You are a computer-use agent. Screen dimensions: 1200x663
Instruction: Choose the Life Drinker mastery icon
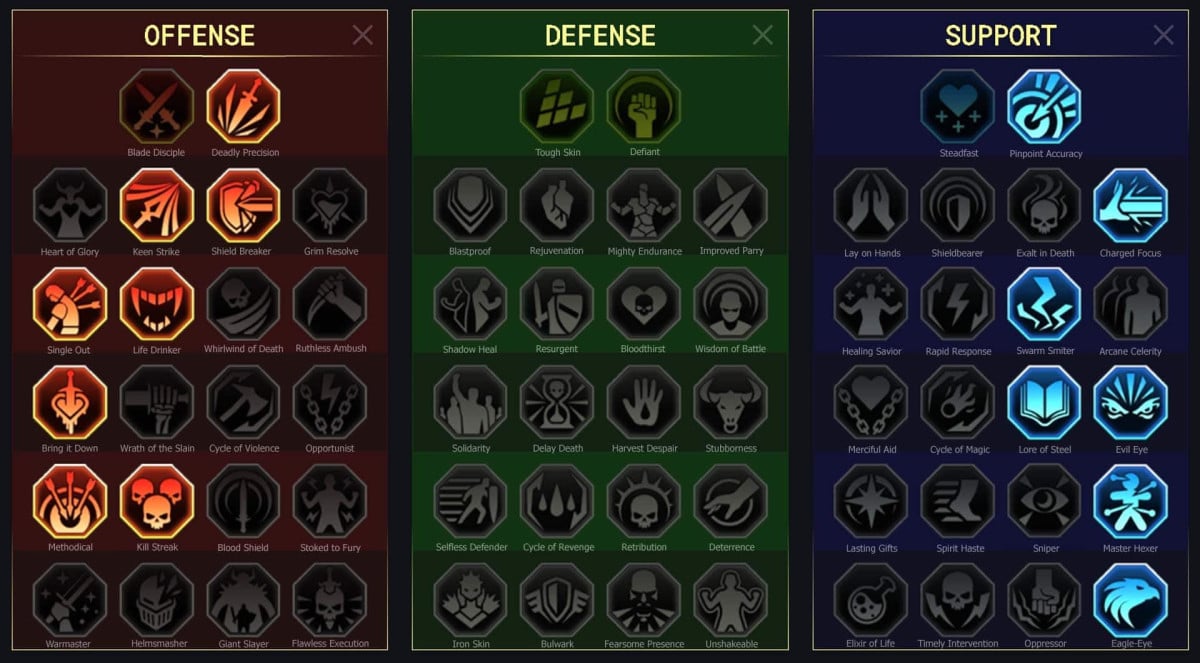pos(157,303)
